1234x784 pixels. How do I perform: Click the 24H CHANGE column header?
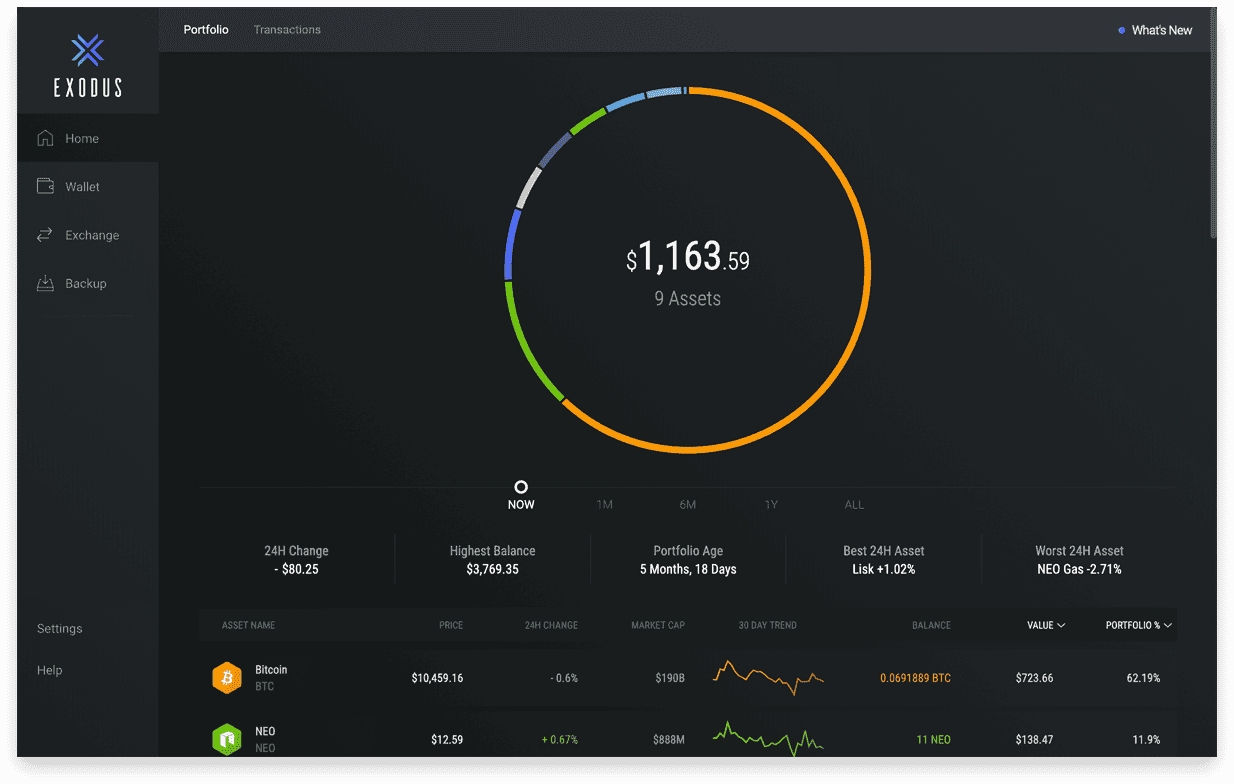551,626
